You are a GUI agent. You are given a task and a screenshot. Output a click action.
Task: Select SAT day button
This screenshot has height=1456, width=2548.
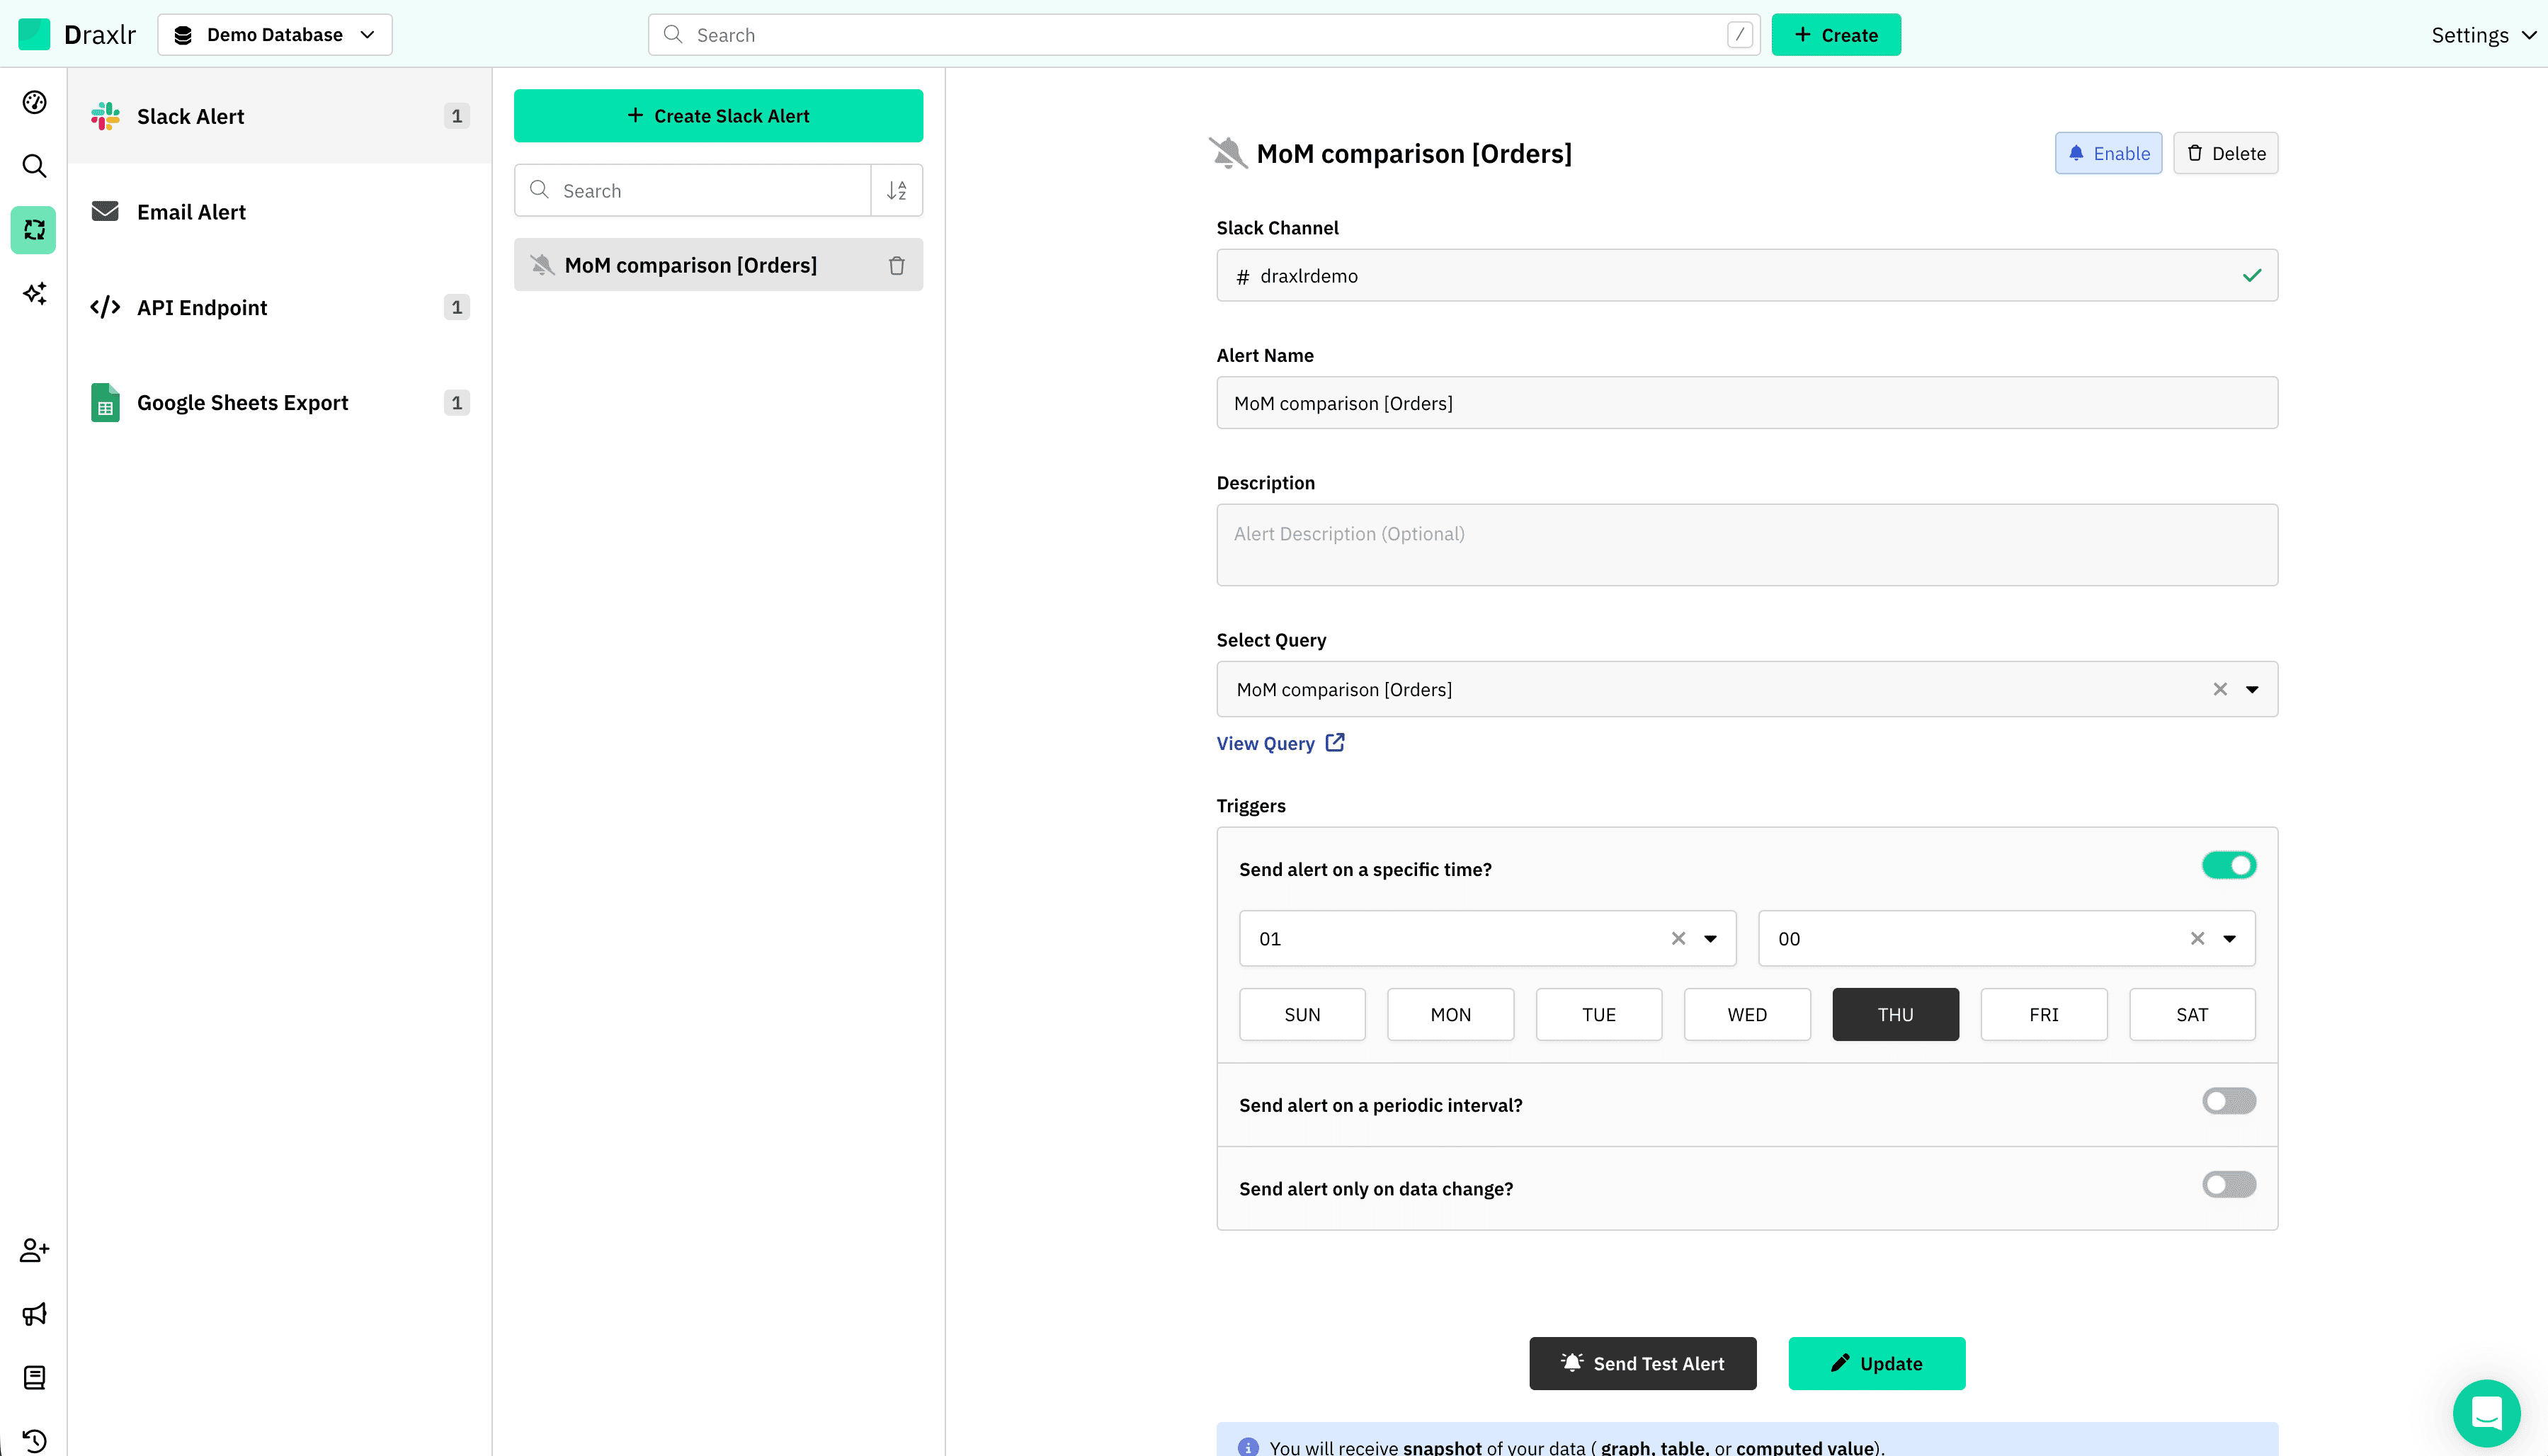tap(2192, 1014)
